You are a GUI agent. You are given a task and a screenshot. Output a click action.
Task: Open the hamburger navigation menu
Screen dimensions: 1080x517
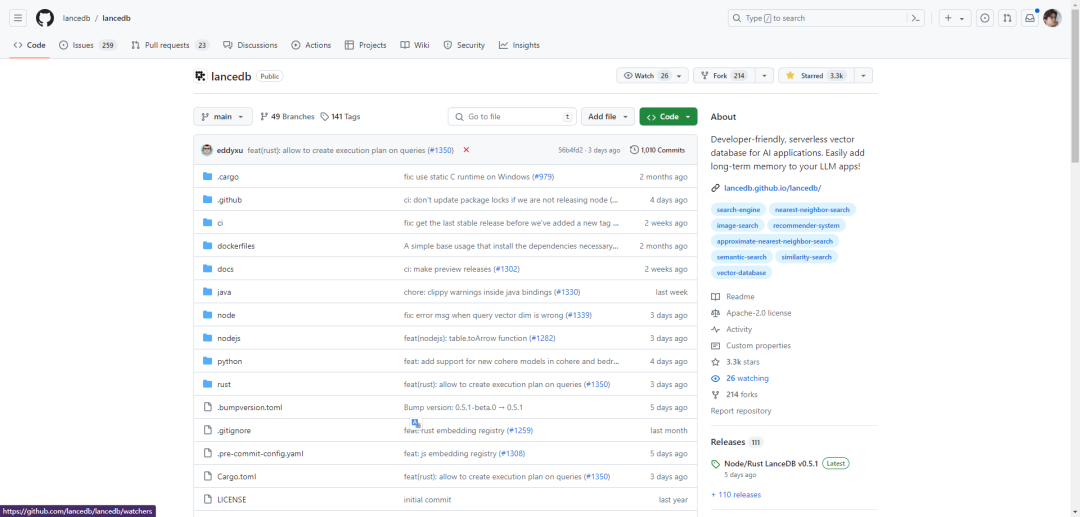click(x=18, y=18)
